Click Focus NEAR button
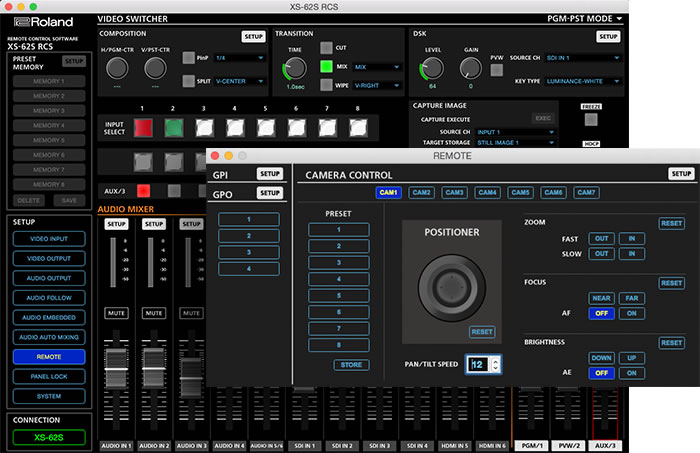 point(601,298)
